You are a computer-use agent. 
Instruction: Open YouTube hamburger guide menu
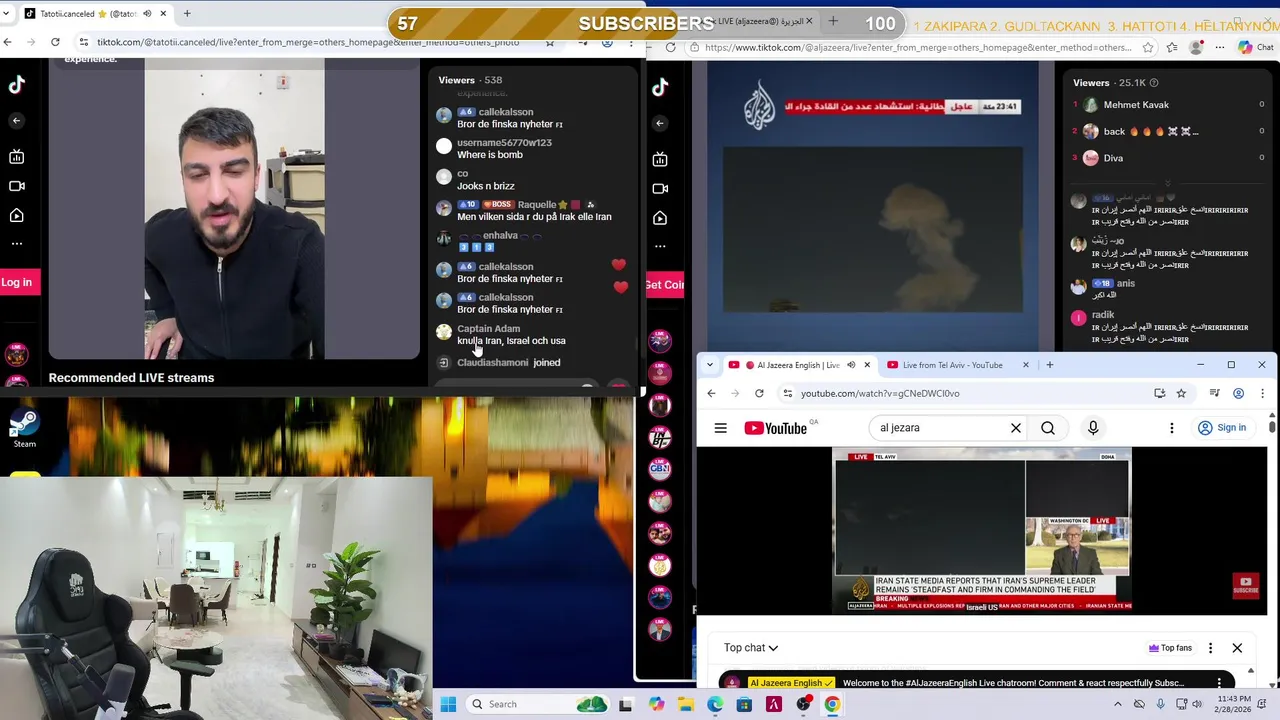click(x=720, y=428)
